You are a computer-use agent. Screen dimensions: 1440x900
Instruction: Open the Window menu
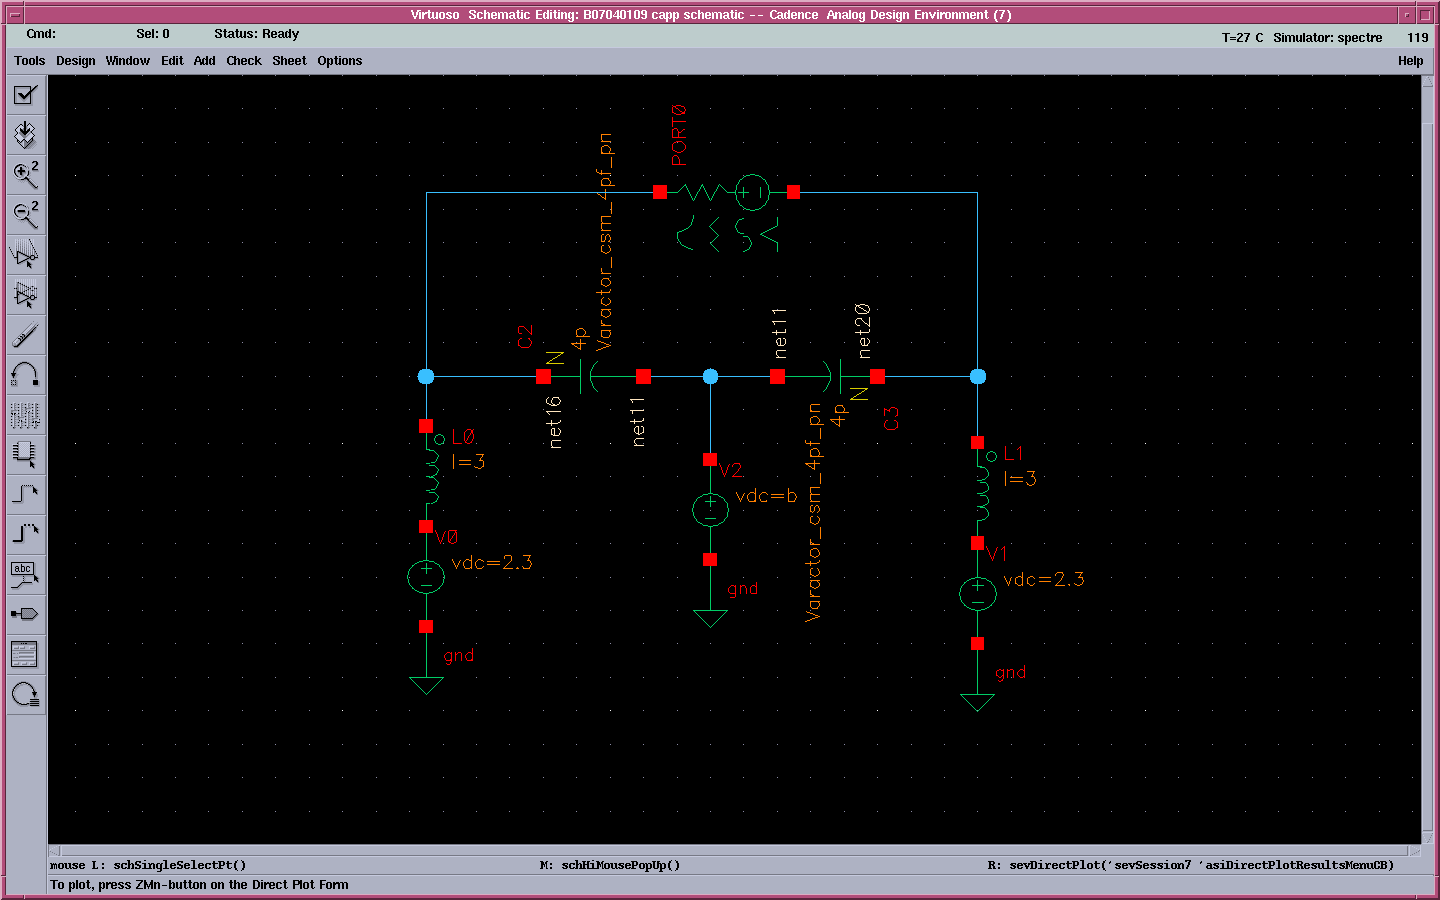click(x=128, y=61)
